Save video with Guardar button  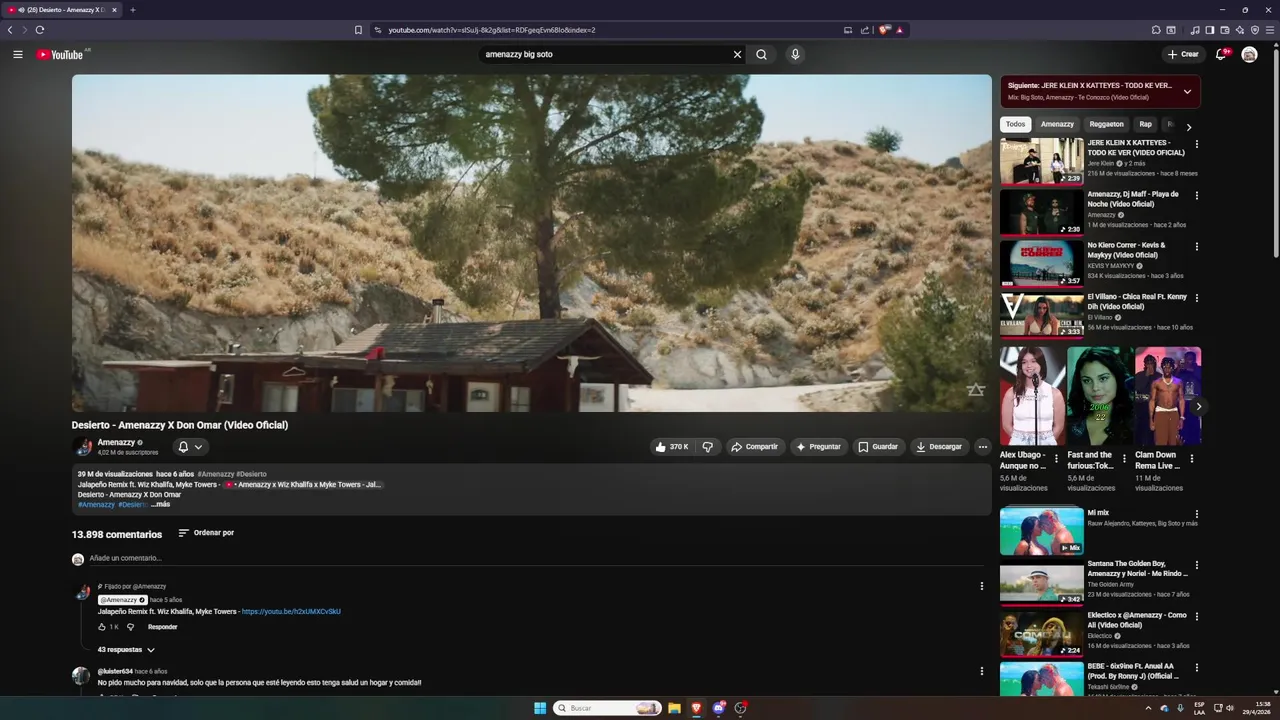point(878,447)
